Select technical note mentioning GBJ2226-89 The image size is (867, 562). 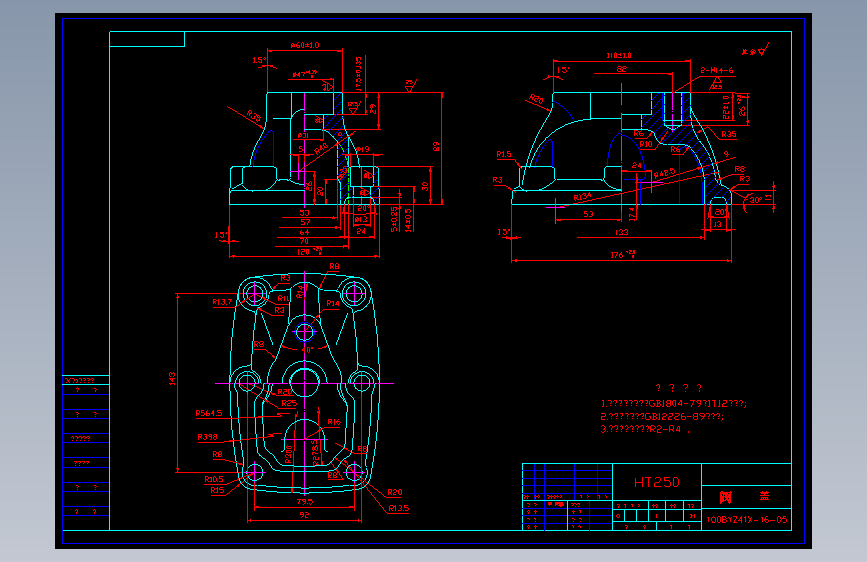tap(662, 417)
